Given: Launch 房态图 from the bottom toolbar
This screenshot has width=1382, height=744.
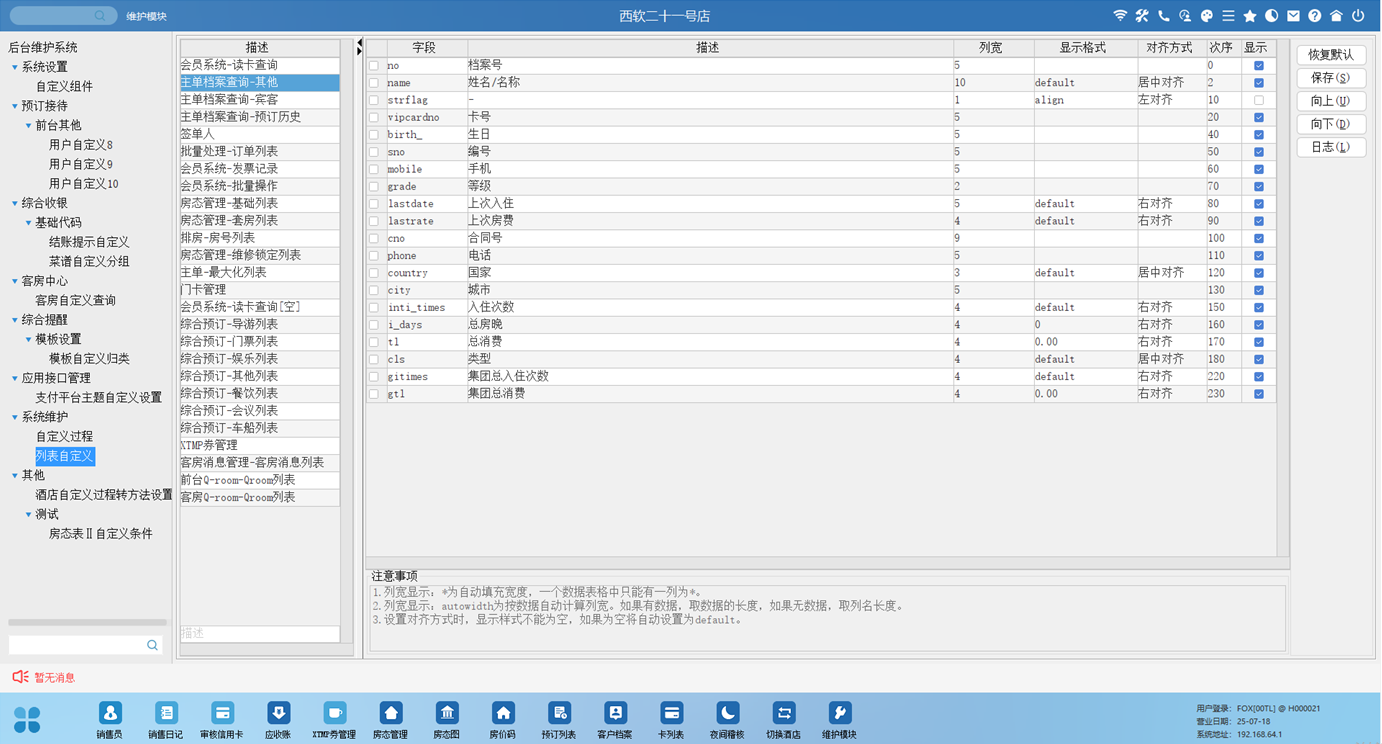Looking at the screenshot, I should pos(446,714).
